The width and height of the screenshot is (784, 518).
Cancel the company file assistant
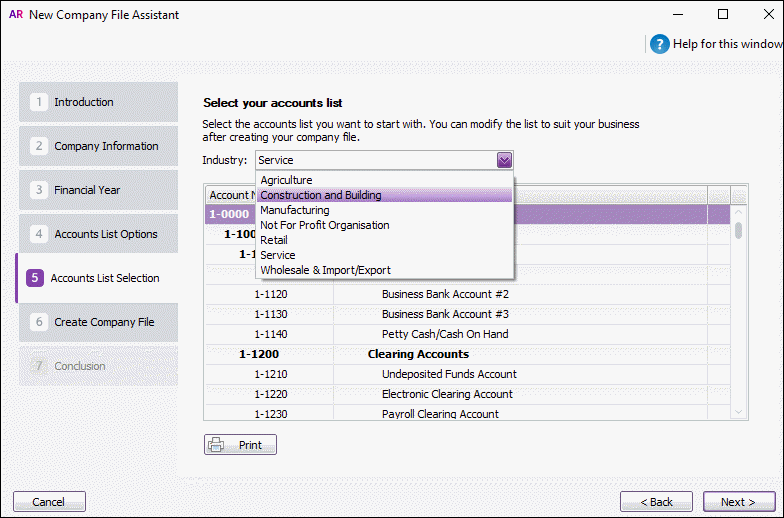(49, 502)
